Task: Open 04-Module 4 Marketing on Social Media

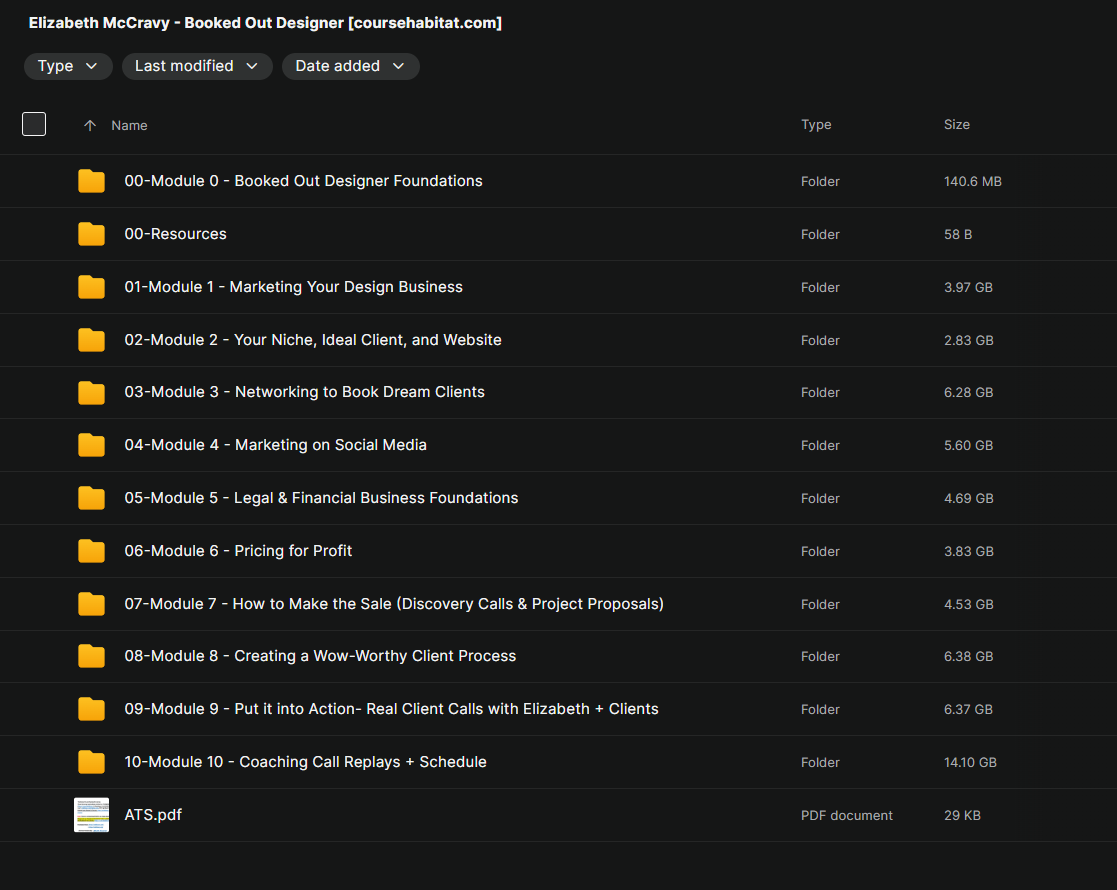Action: (x=275, y=445)
